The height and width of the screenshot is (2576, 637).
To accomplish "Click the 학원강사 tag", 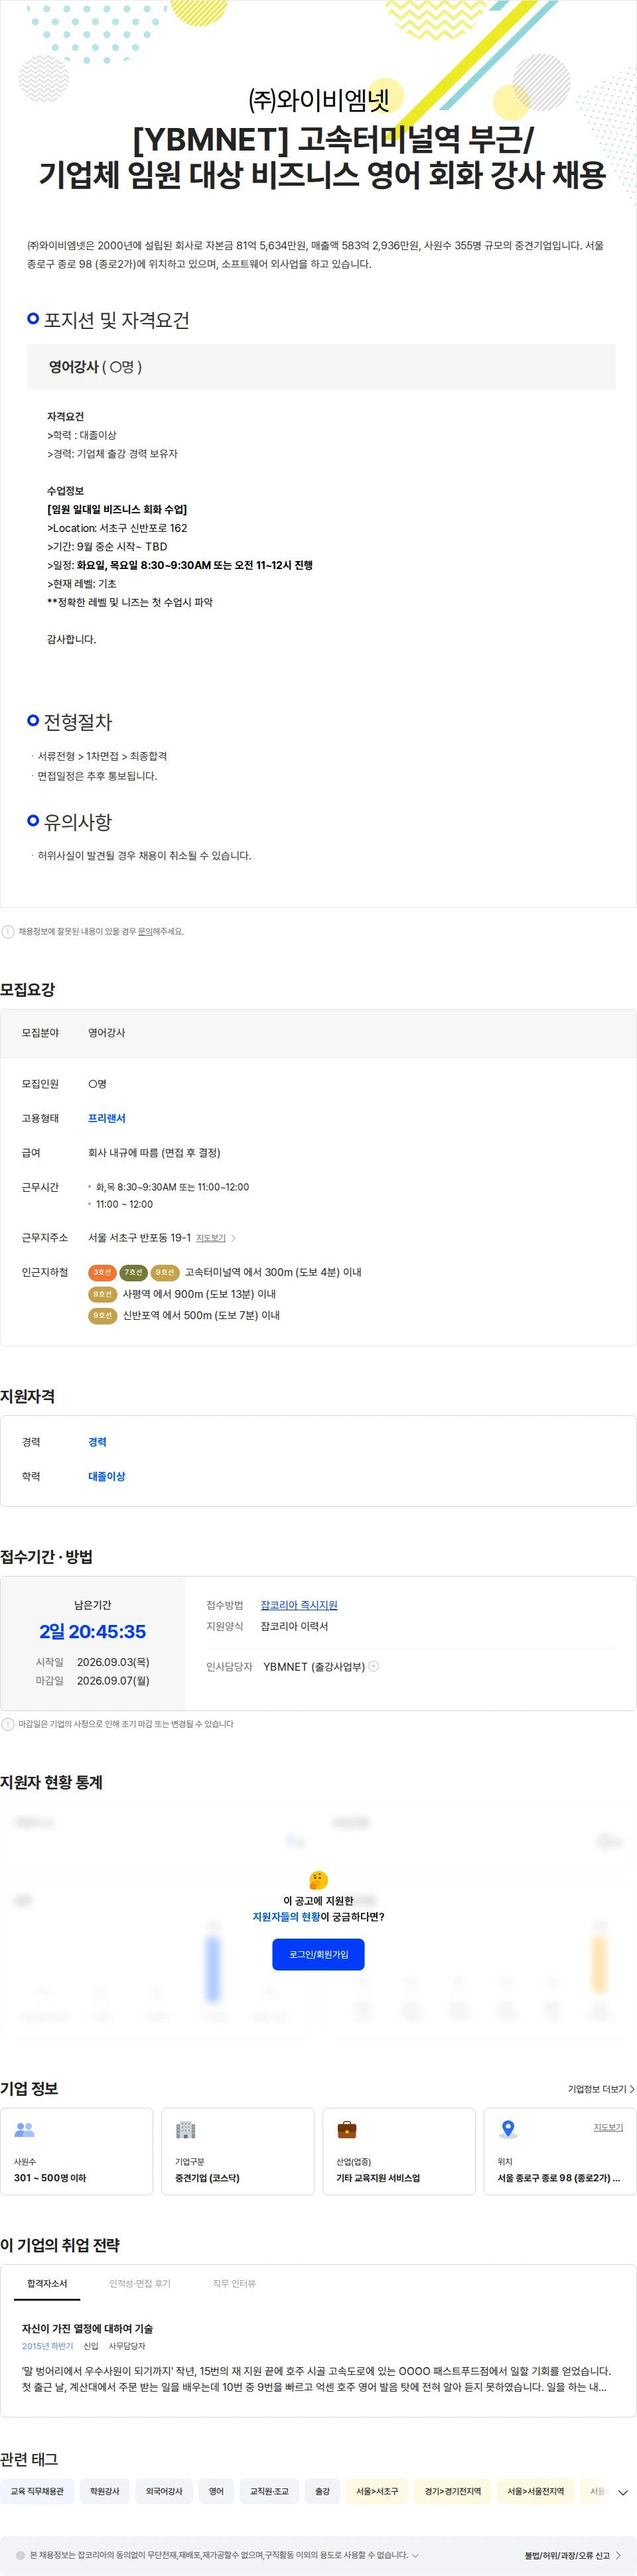I will [105, 2491].
